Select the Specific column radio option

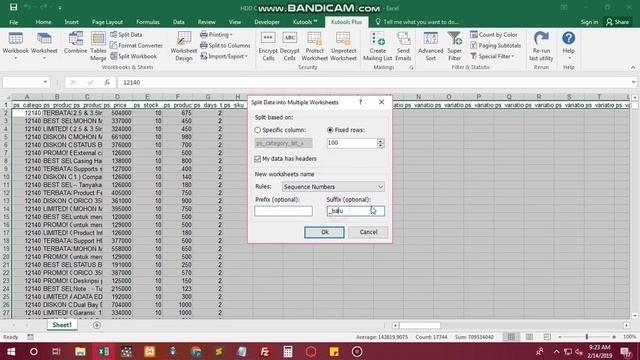click(258, 130)
